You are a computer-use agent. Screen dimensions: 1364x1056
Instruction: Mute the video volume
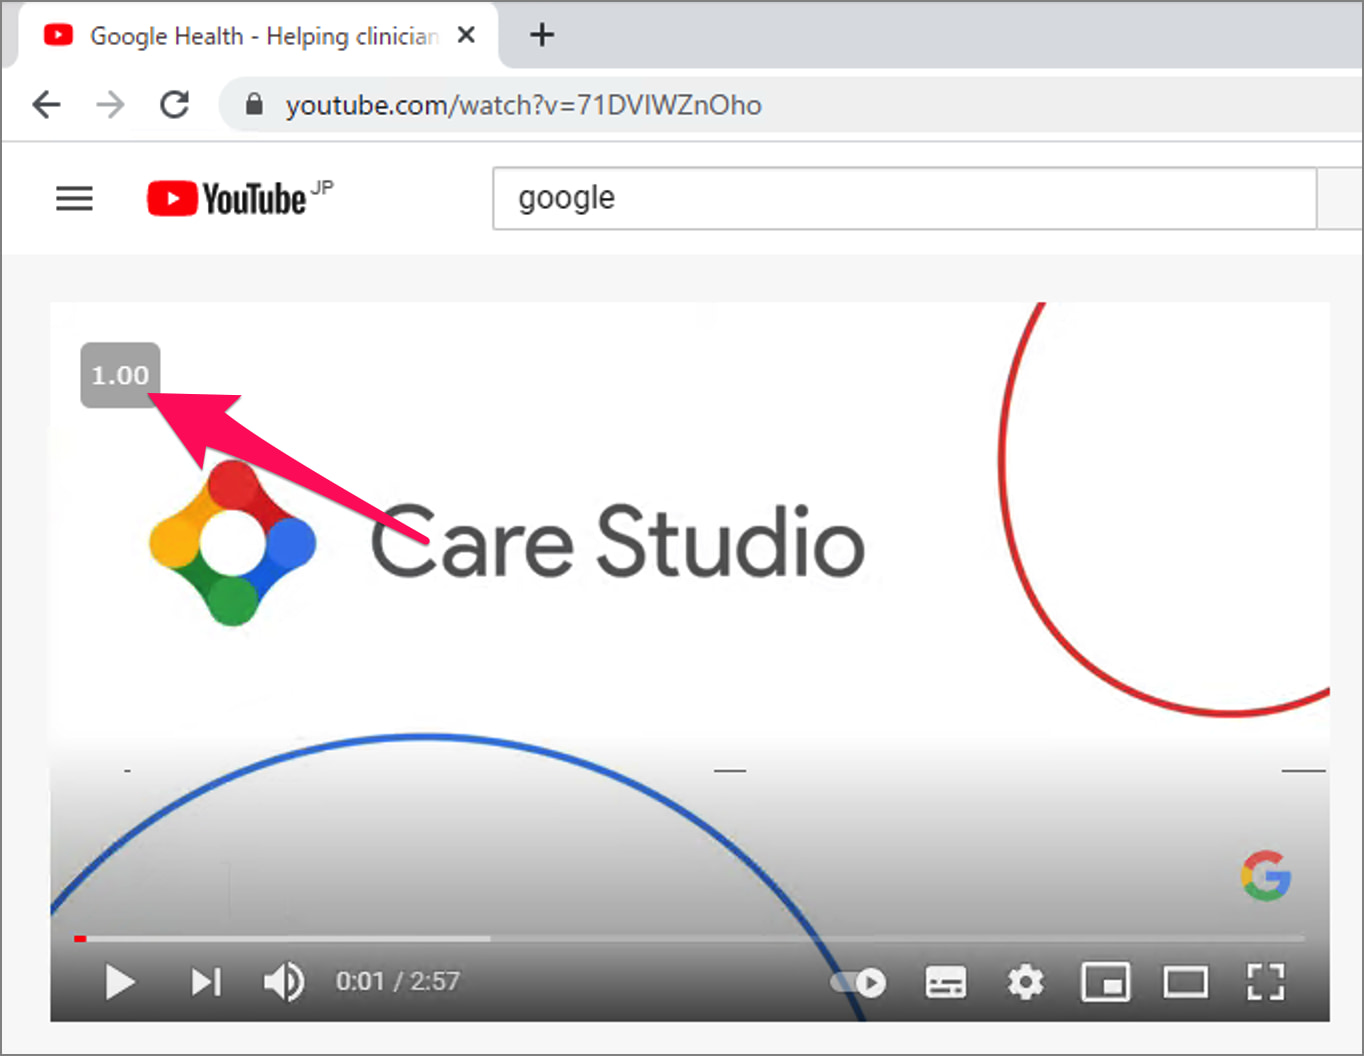pos(283,983)
